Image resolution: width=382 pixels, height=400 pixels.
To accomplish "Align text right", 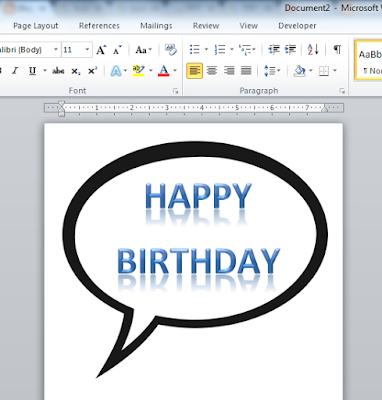I will [229, 71].
